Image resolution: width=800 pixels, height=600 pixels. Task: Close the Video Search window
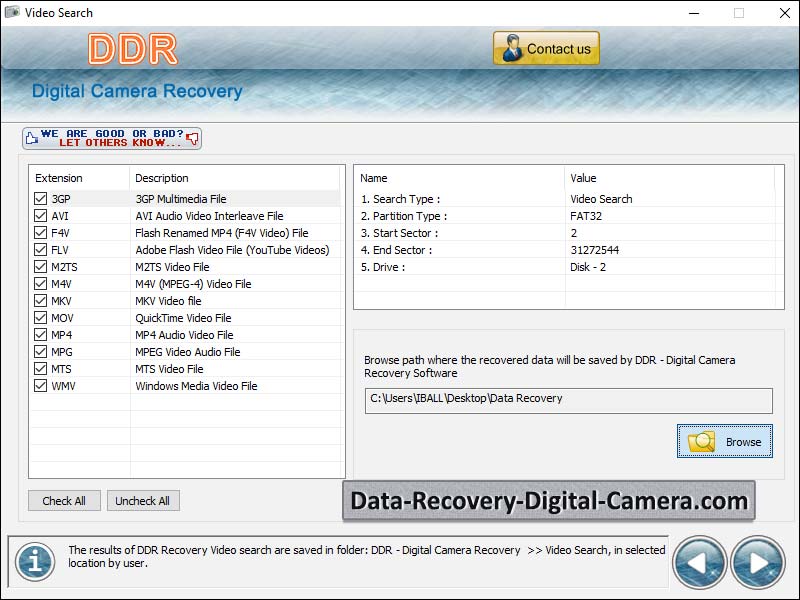pyautogui.click(x=785, y=13)
